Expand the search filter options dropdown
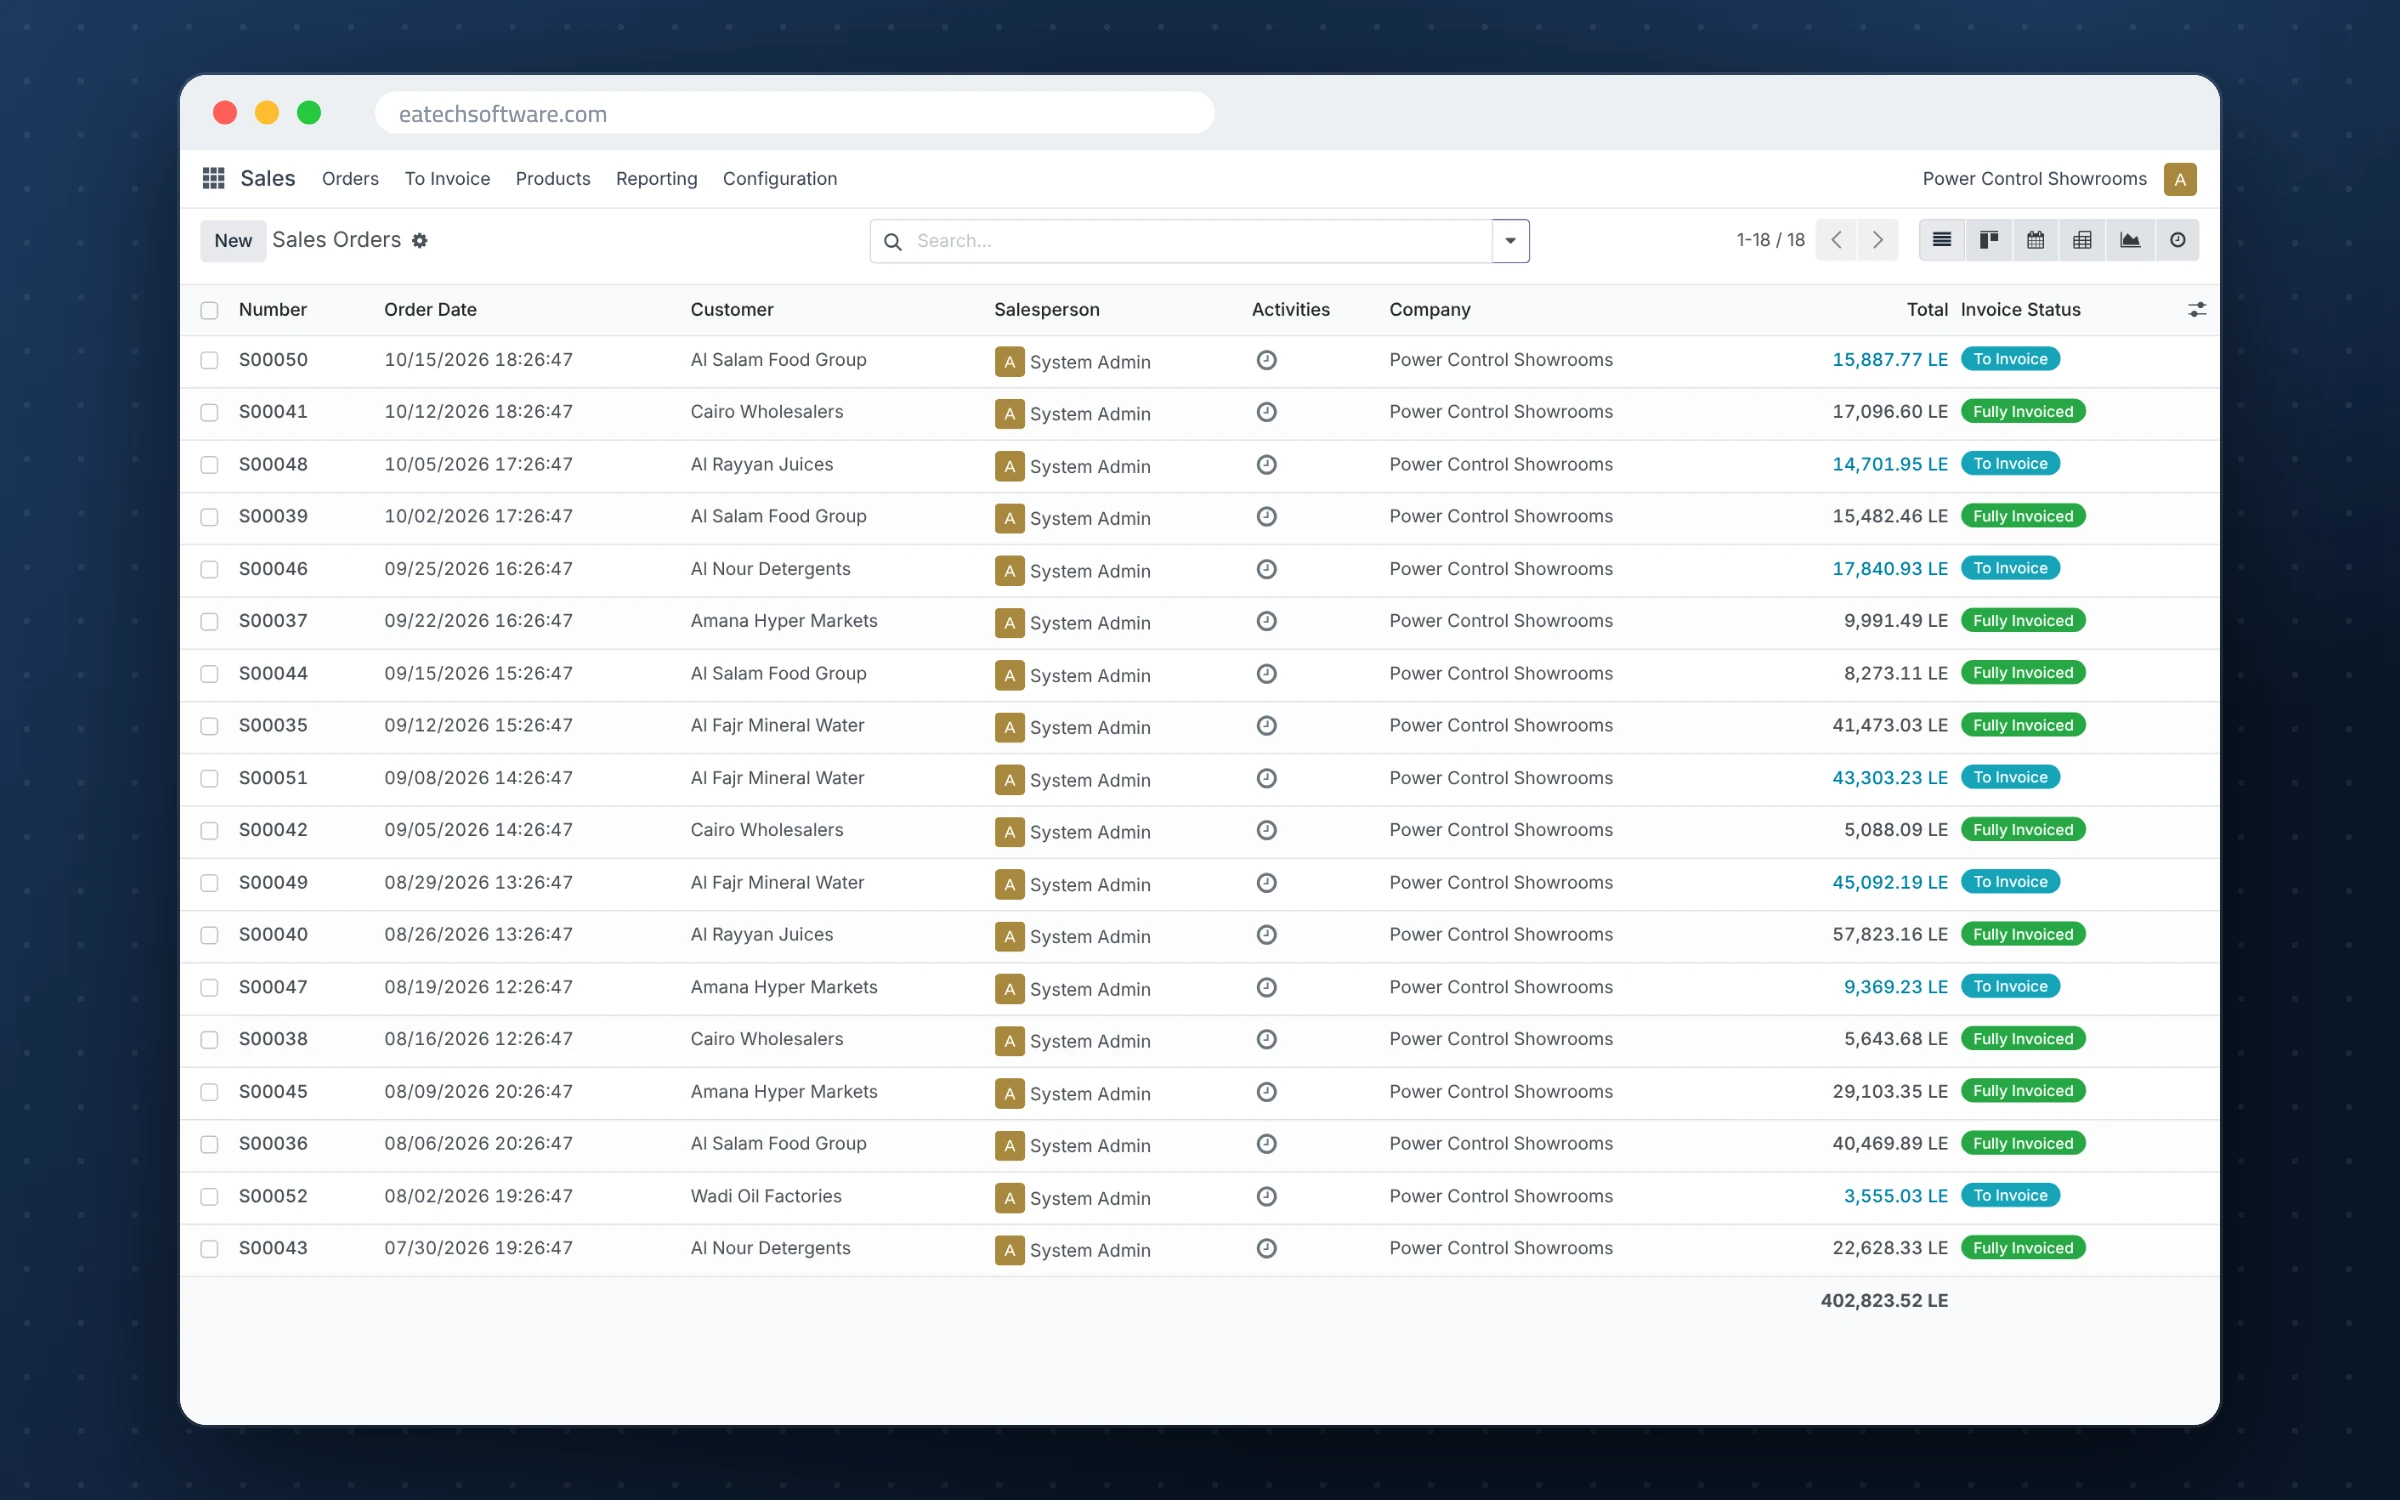This screenshot has height=1500, width=2400. (1510, 241)
